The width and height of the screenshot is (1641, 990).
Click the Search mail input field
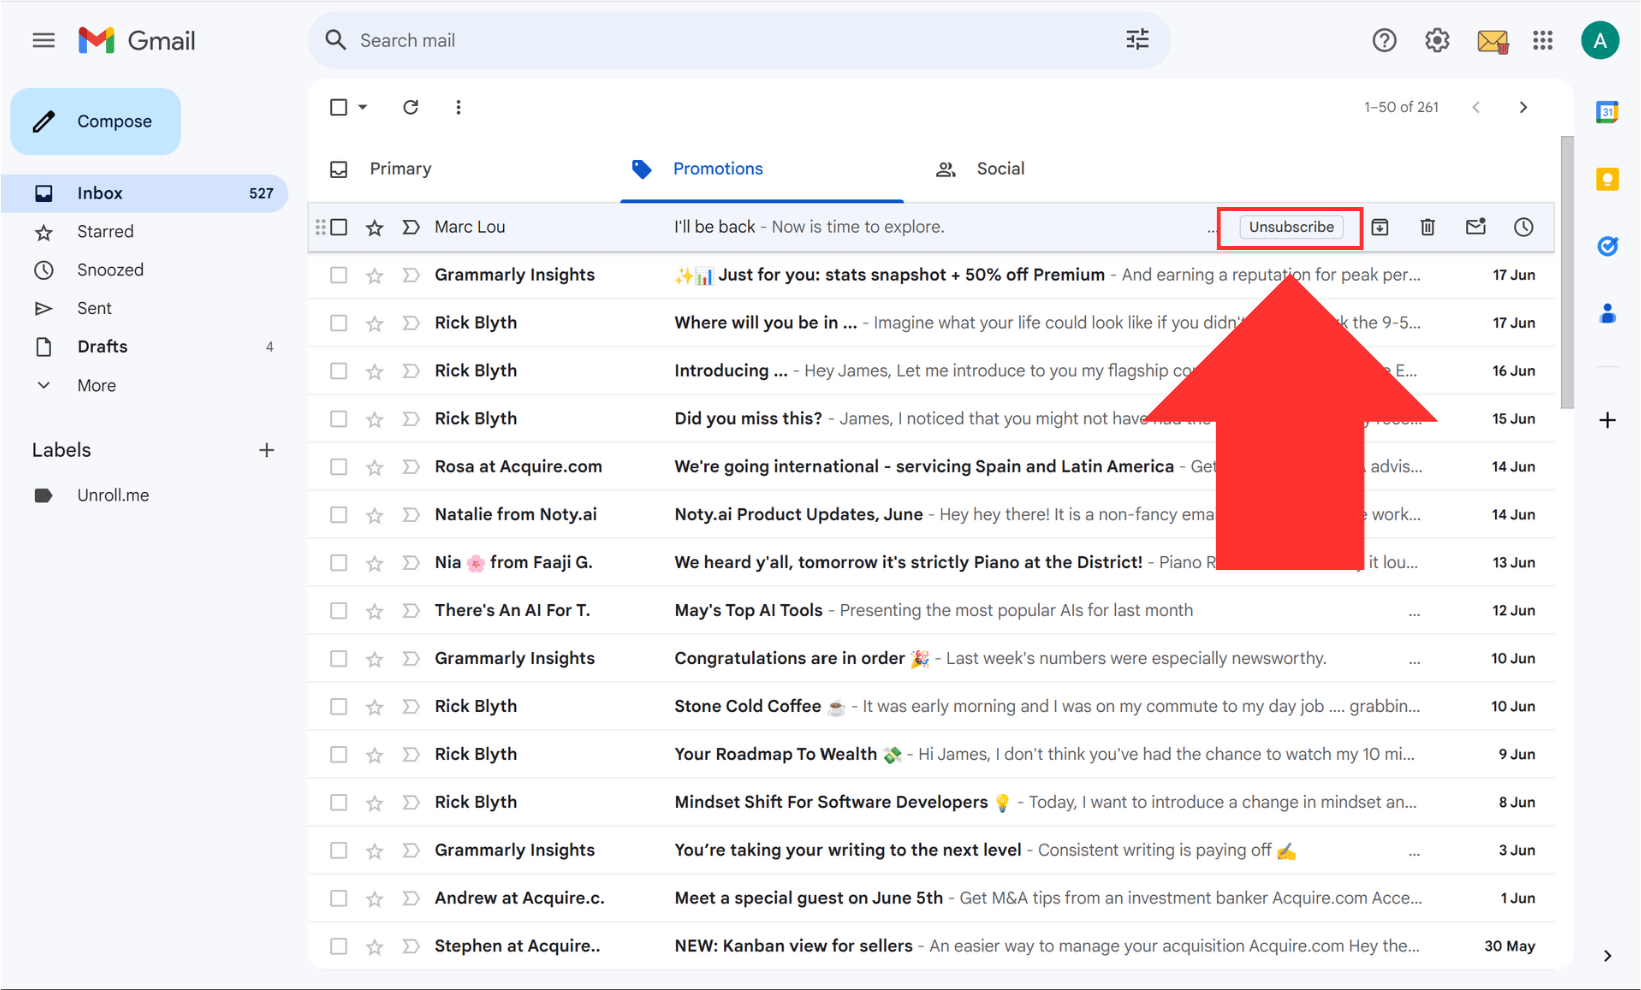coord(700,40)
